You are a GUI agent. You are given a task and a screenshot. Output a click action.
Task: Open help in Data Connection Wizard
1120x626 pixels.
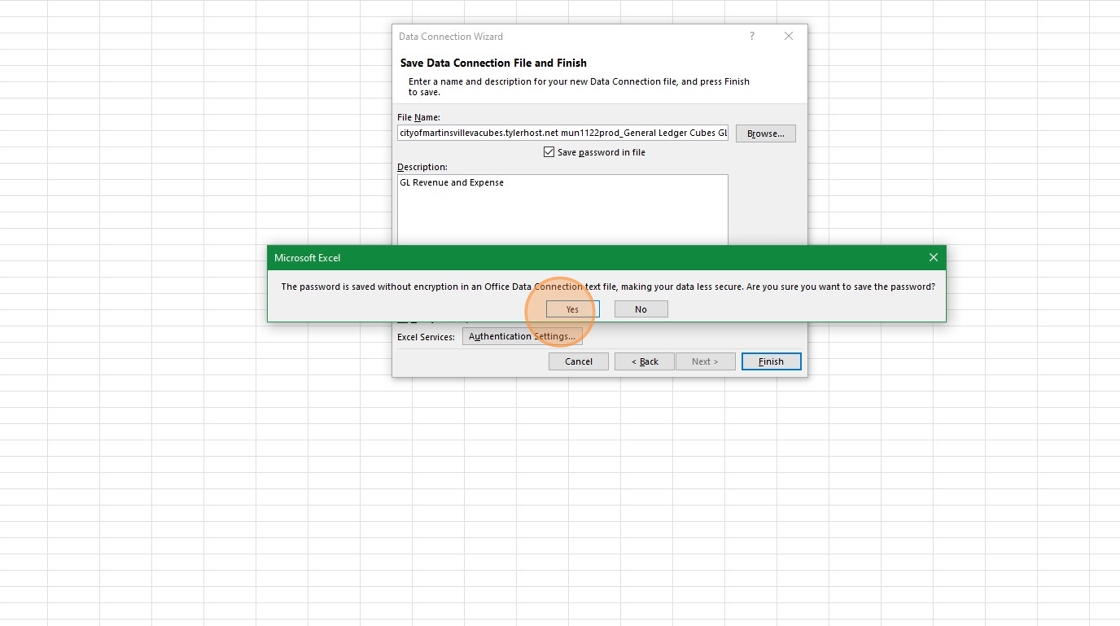pyautogui.click(x=751, y=36)
